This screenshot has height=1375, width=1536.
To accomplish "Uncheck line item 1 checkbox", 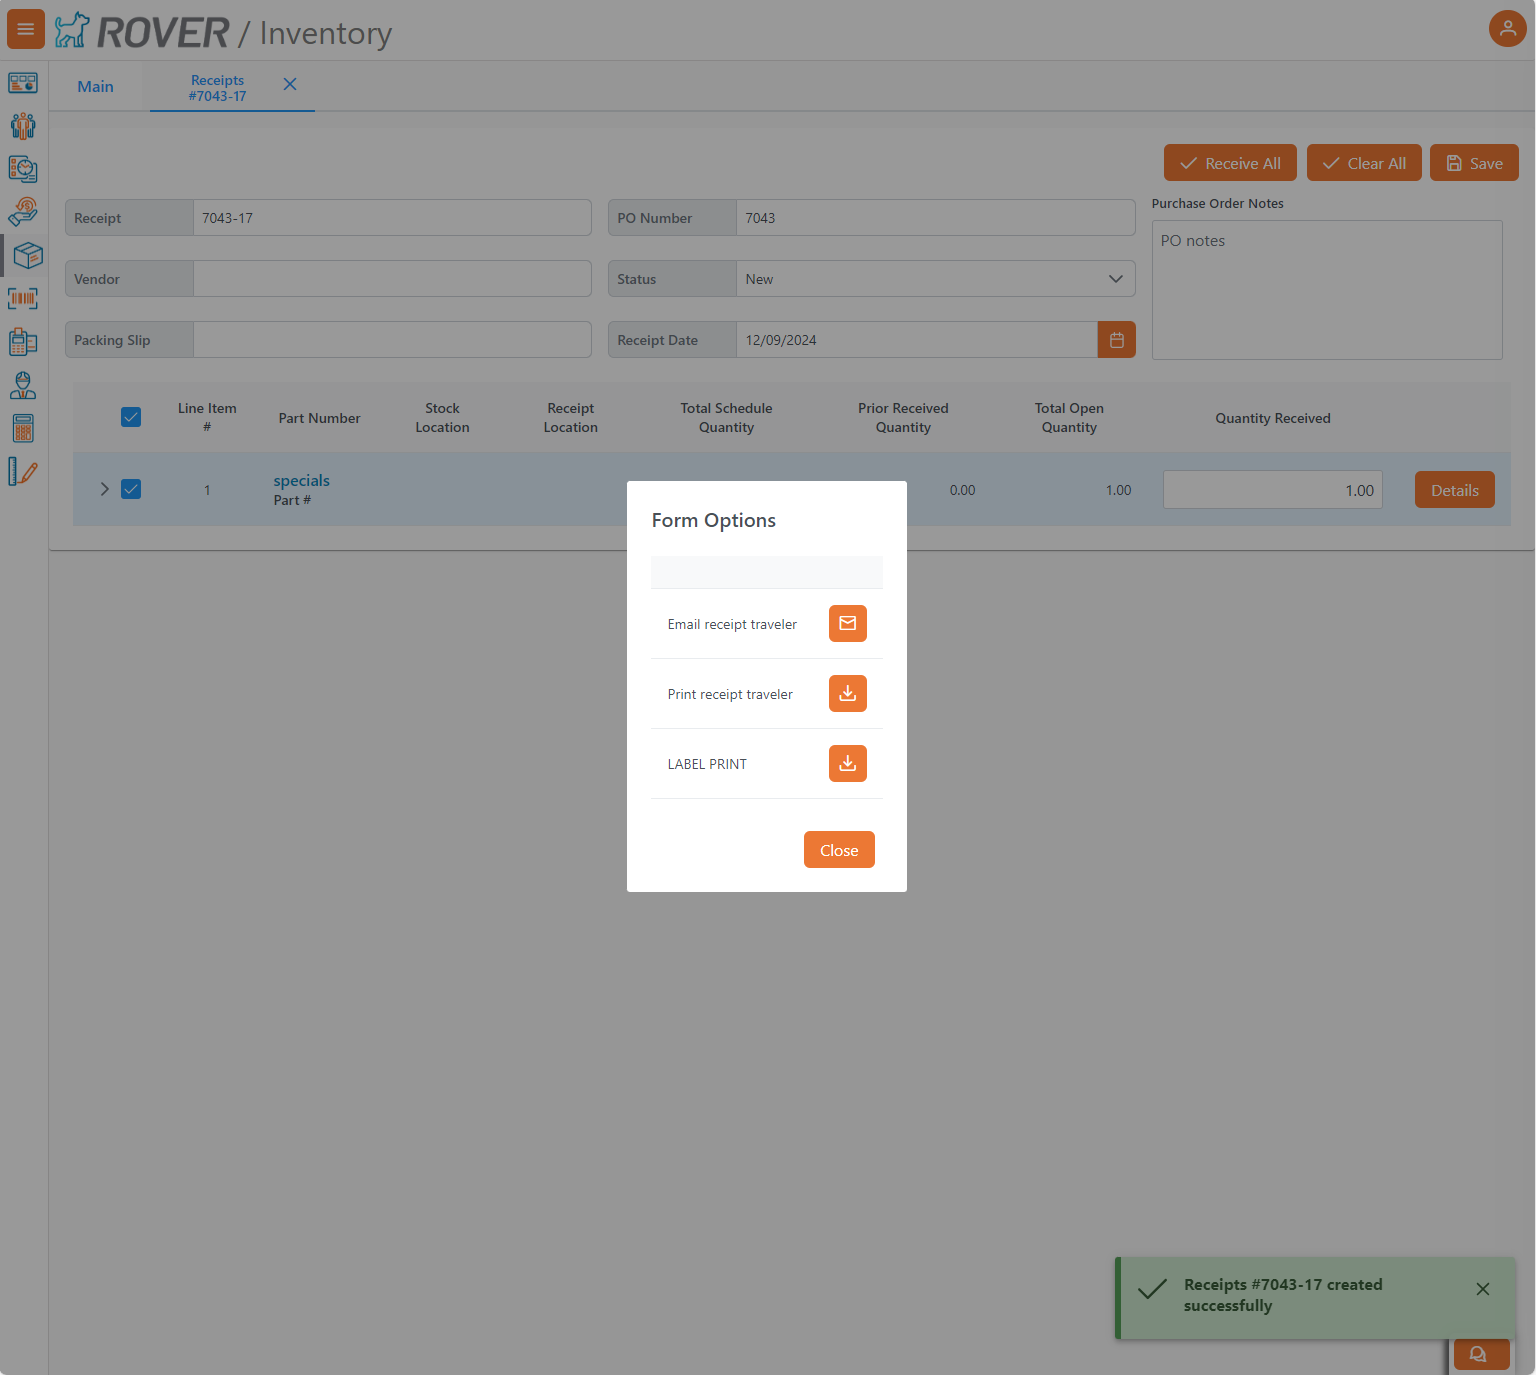I will click(x=131, y=489).
